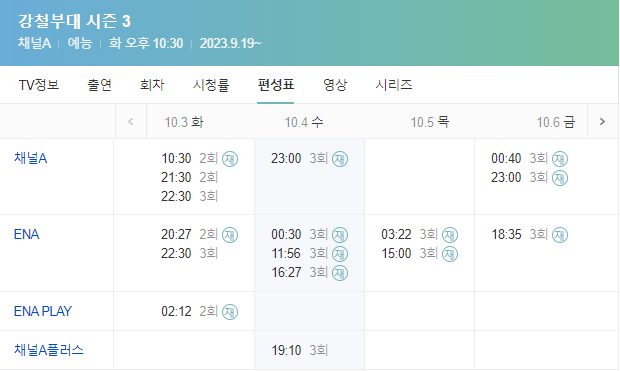Open the 채널A플러스 channel link
The width and height of the screenshot is (620, 371).
(49, 350)
